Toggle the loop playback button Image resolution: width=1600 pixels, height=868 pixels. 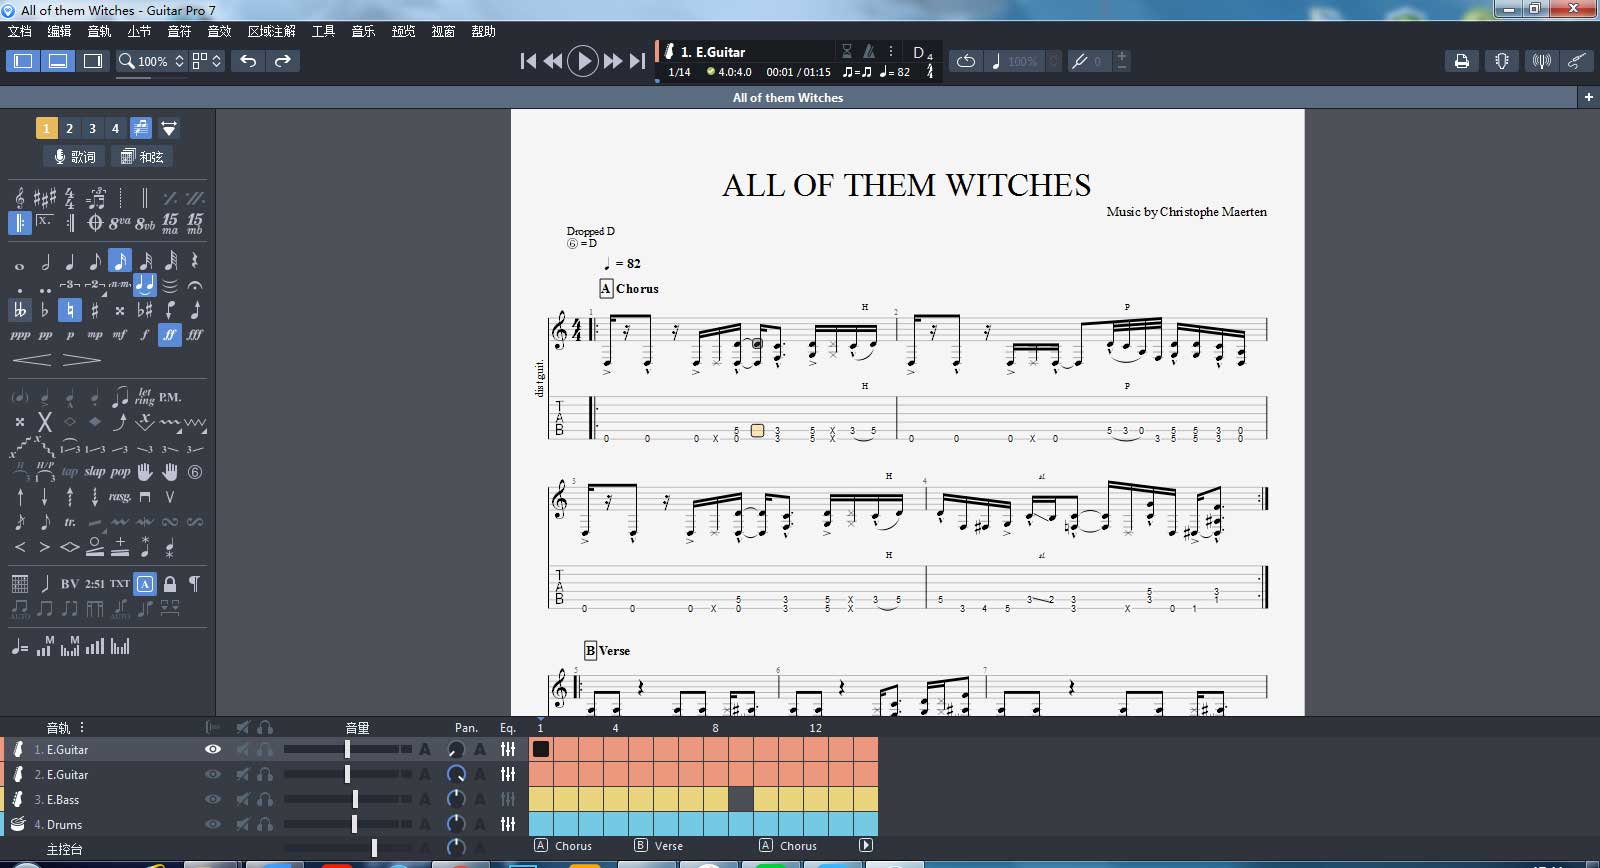coord(965,61)
